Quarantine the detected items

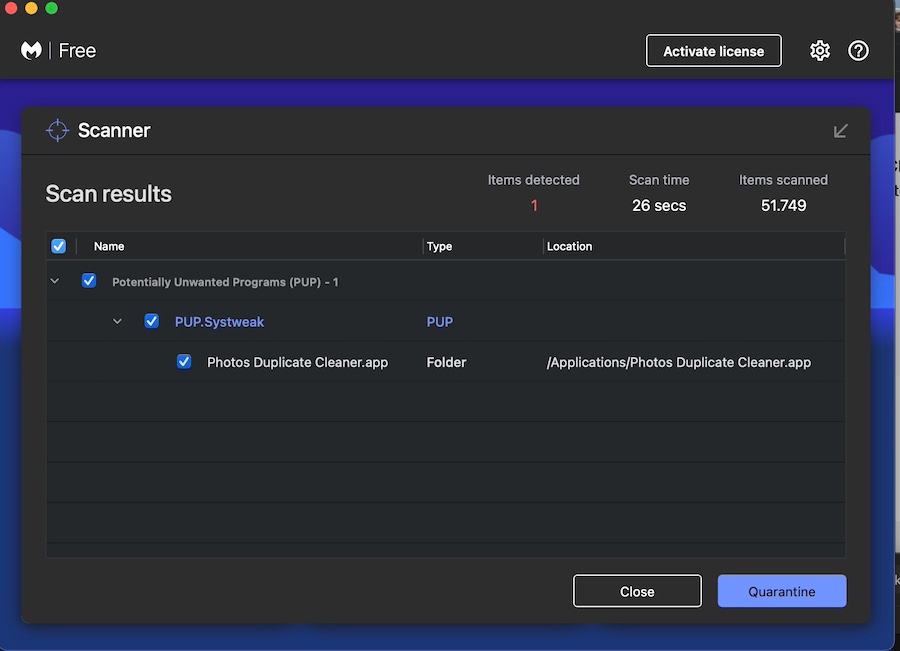click(781, 591)
